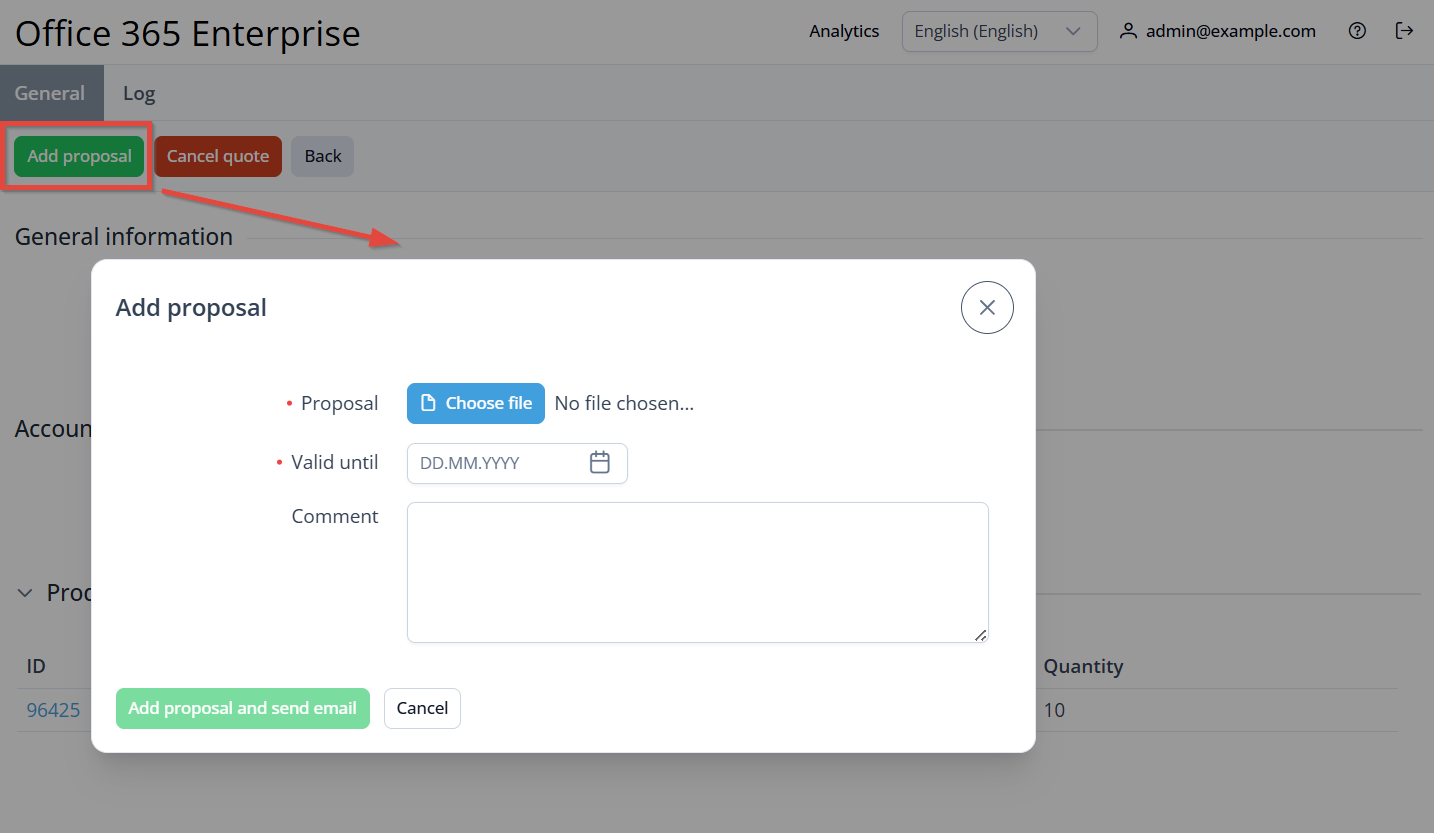Viewport: 1434px width, 833px height.
Task: Click the General information heading
Action: click(x=124, y=237)
